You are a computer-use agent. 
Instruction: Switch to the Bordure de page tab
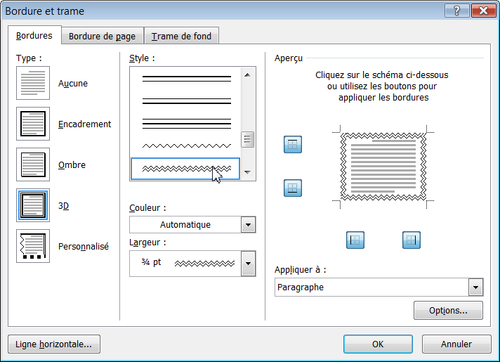click(x=102, y=36)
